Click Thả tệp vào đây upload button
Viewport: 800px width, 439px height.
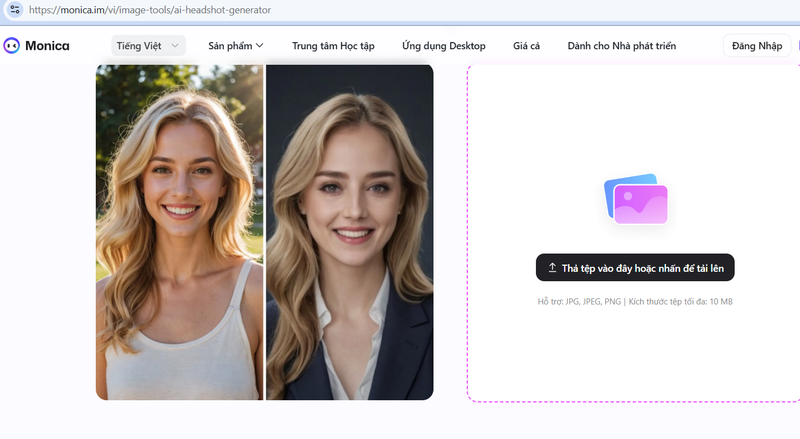click(635, 267)
